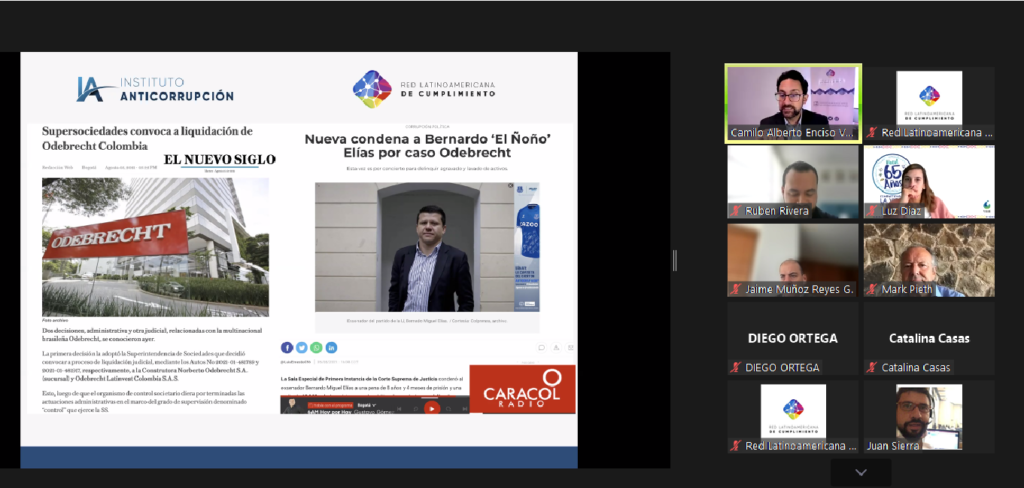Screen dimensions: 1024x488
Task: Click the photo of Bernardo Elías in the article
Action: point(414,247)
